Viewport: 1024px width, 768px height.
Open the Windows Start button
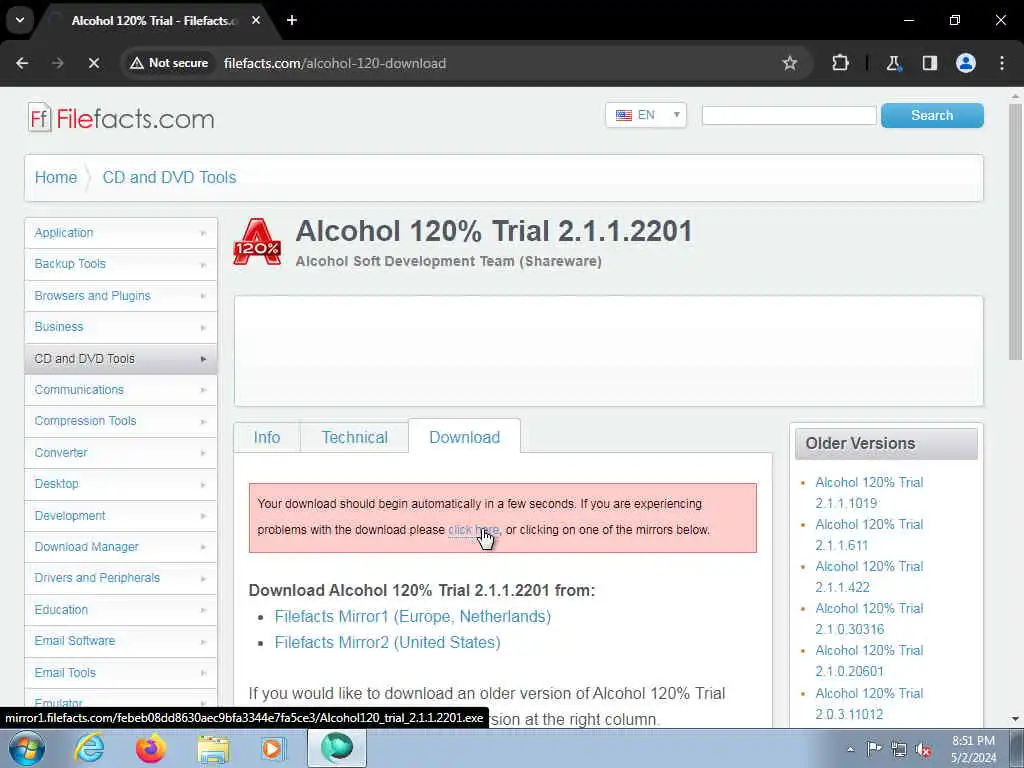27,749
